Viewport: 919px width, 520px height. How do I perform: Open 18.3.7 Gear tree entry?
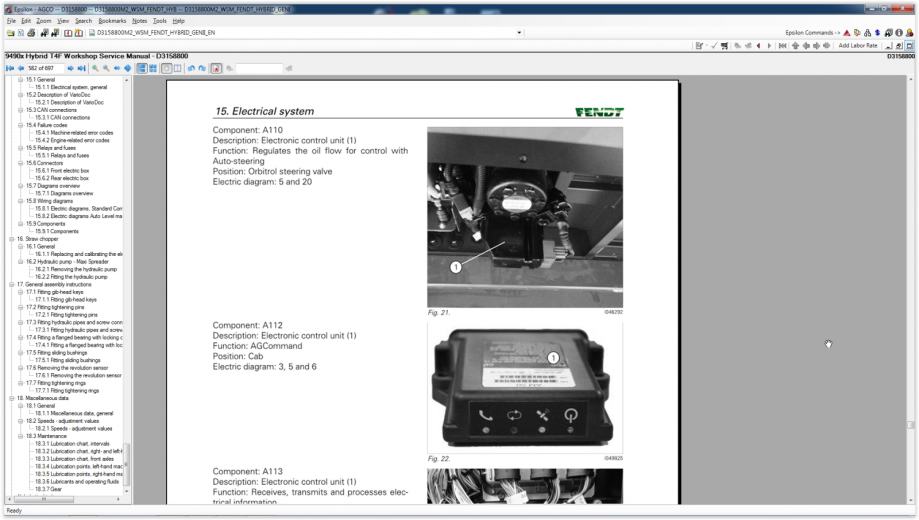click(x=48, y=489)
